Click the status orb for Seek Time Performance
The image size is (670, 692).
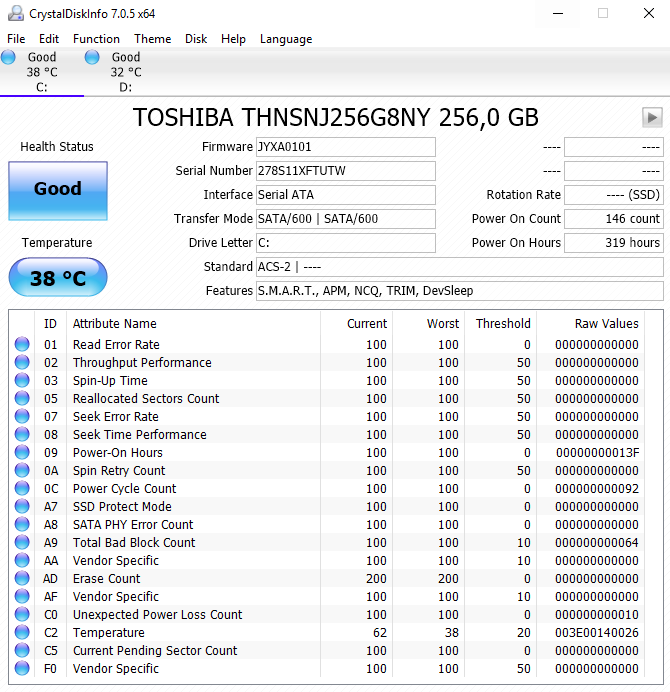22,434
